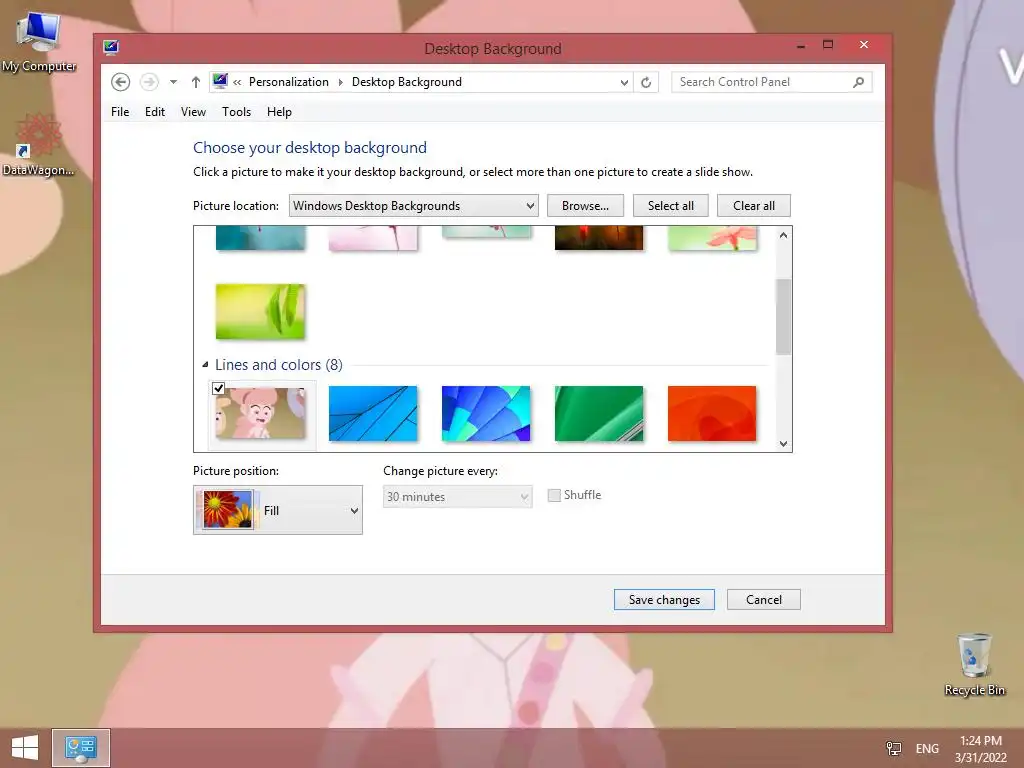Screen dimensions: 1024x768
Task: Select the dark orange flower wallpaper thumbnail
Action: coord(599,238)
